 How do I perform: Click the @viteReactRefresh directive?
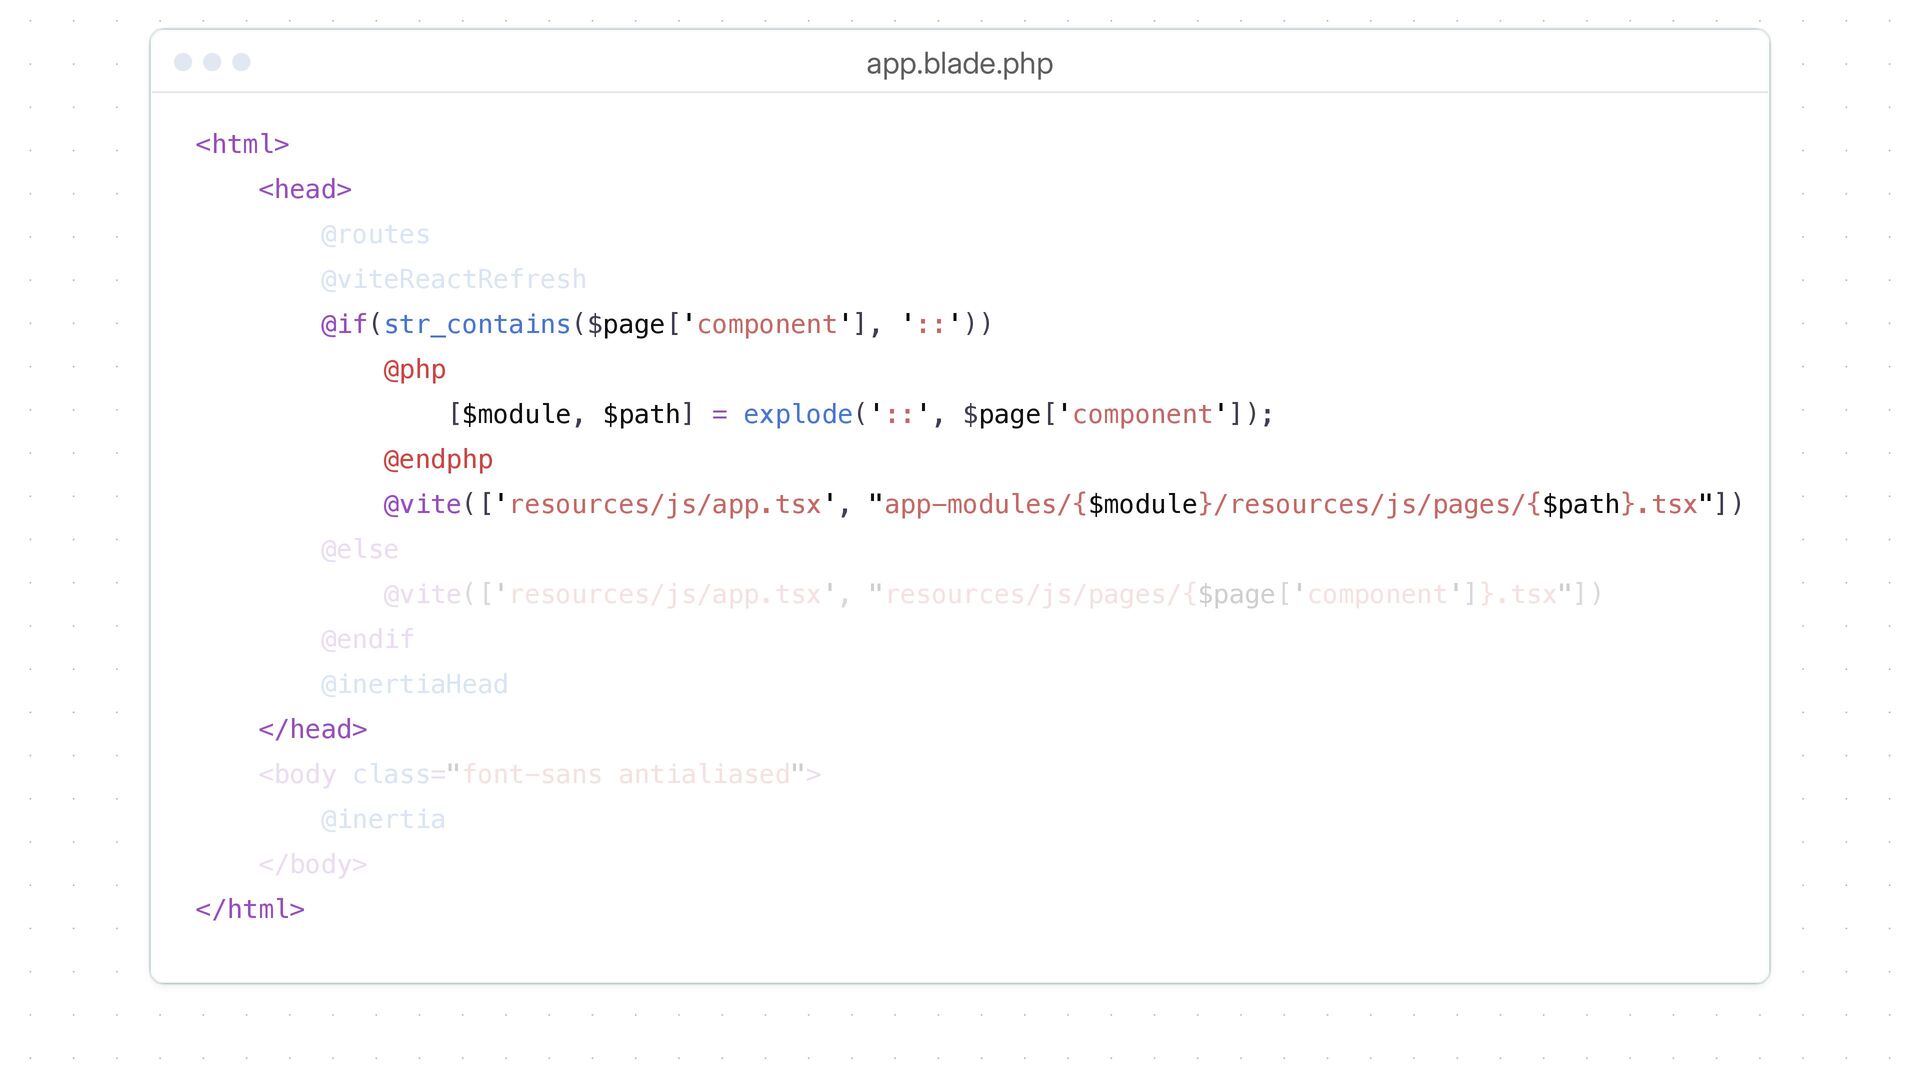tap(453, 280)
